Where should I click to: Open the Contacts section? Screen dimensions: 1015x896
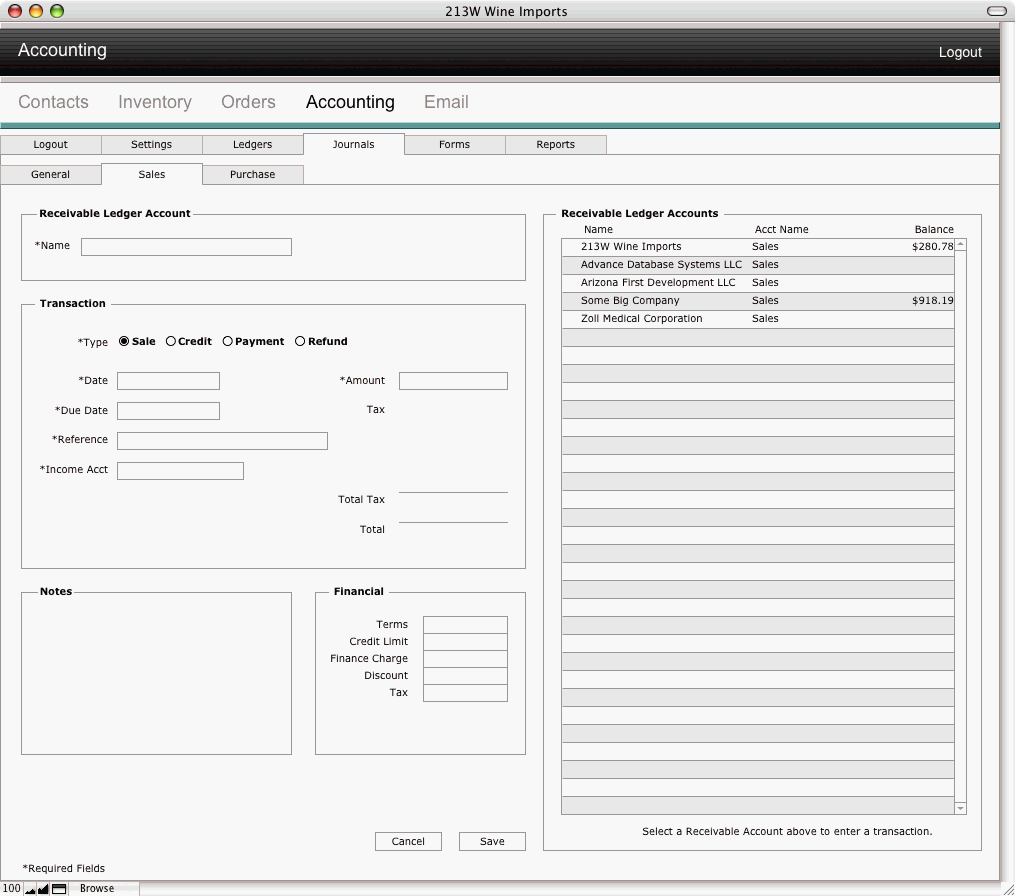53,102
